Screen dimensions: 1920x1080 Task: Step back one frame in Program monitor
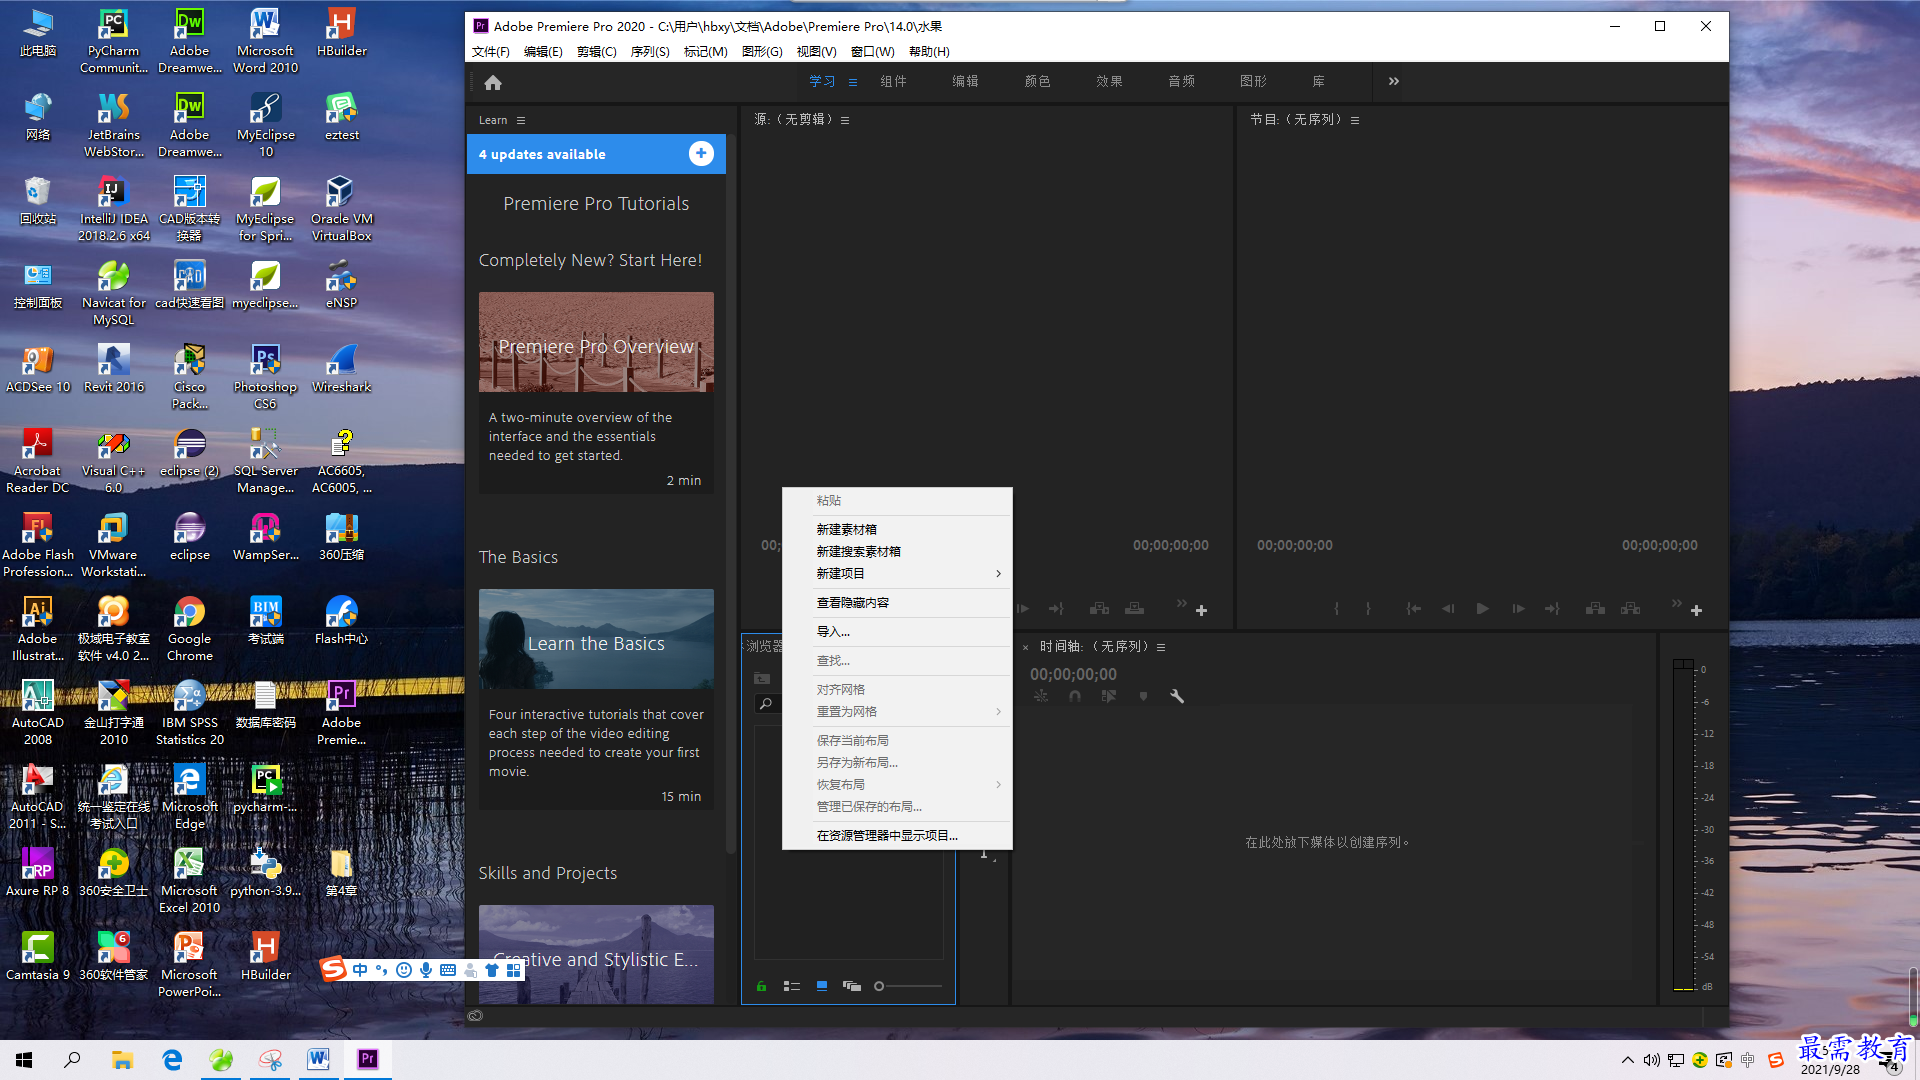coord(1447,609)
